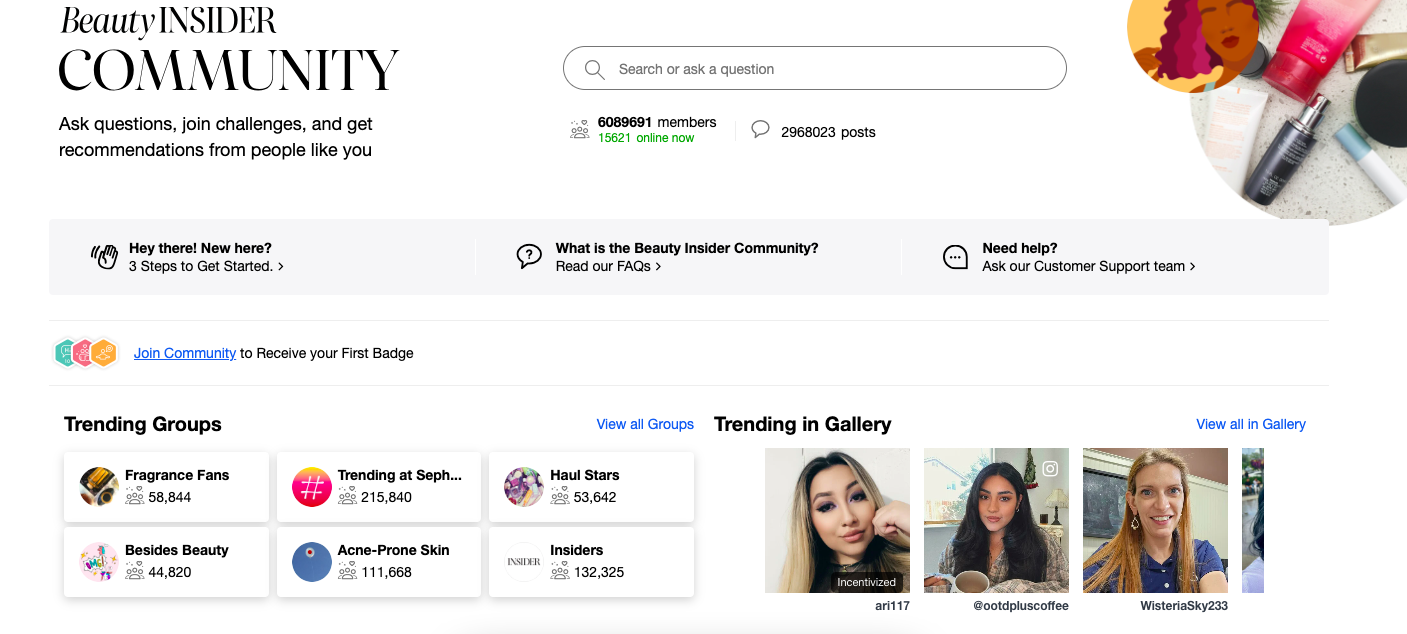This screenshot has width=1407, height=634.
Task: Click the 58,844 member count
Action: tap(170, 497)
